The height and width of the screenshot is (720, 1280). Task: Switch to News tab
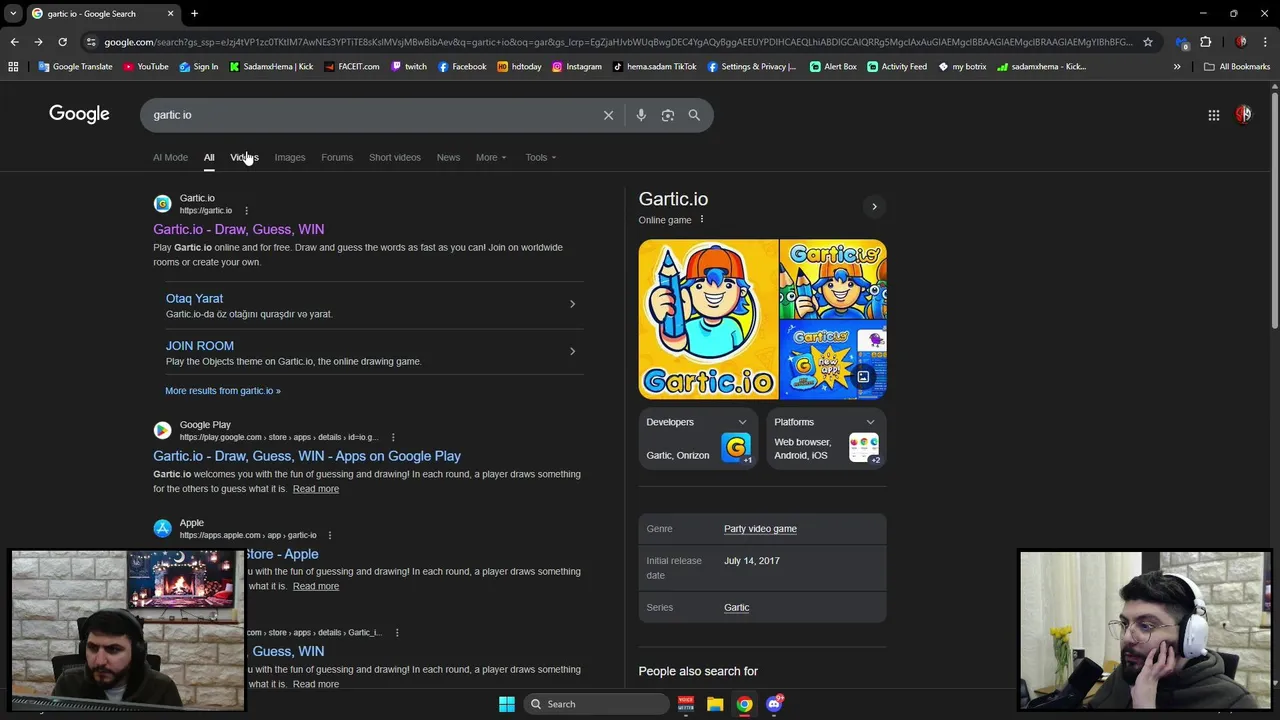pyautogui.click(x=448, y=157)
